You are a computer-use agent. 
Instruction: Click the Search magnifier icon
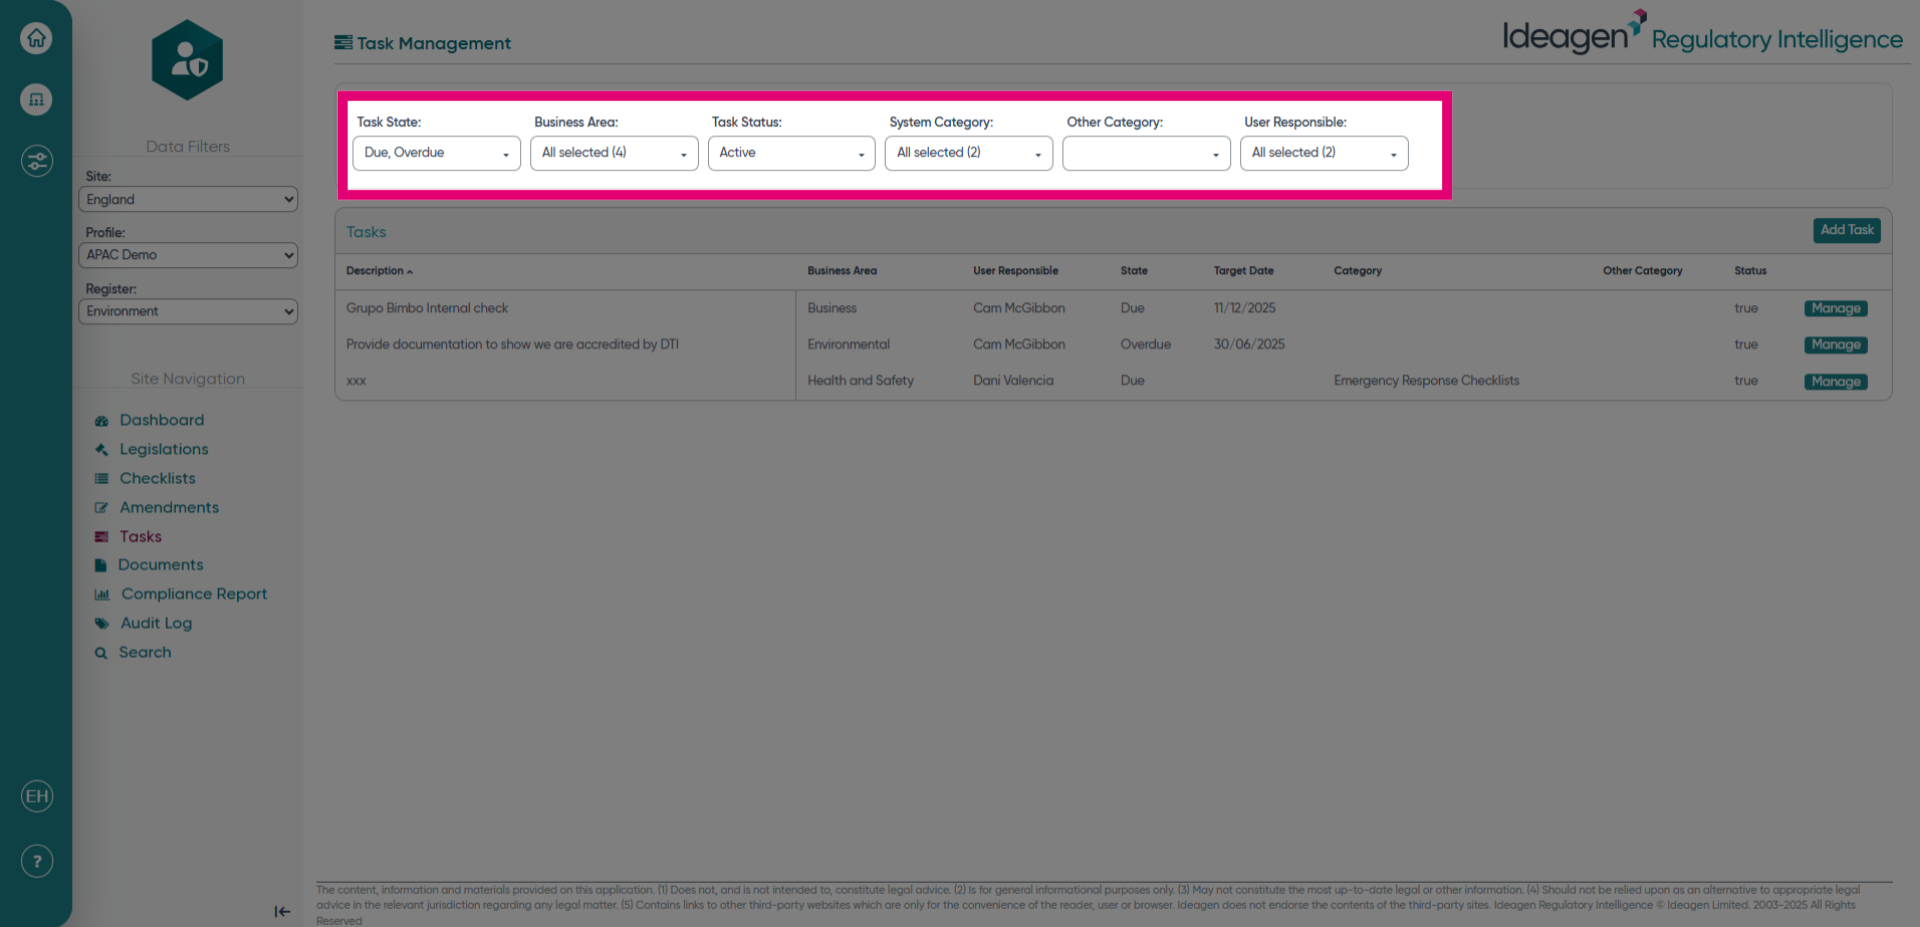101,653
